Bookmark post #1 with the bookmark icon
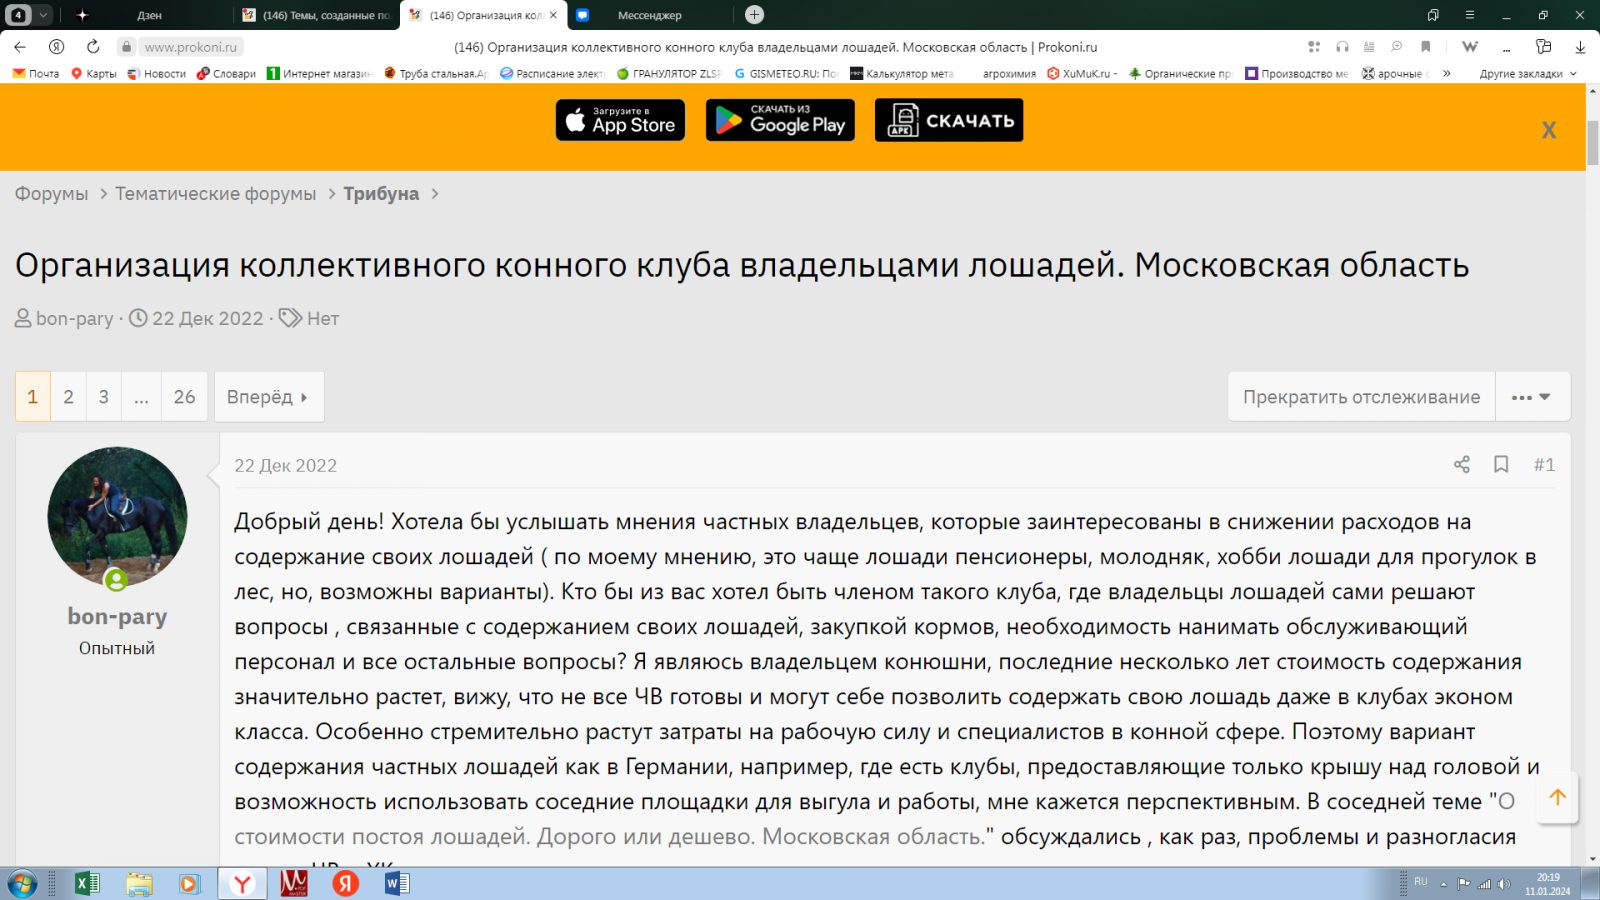 pos(1501,465)
